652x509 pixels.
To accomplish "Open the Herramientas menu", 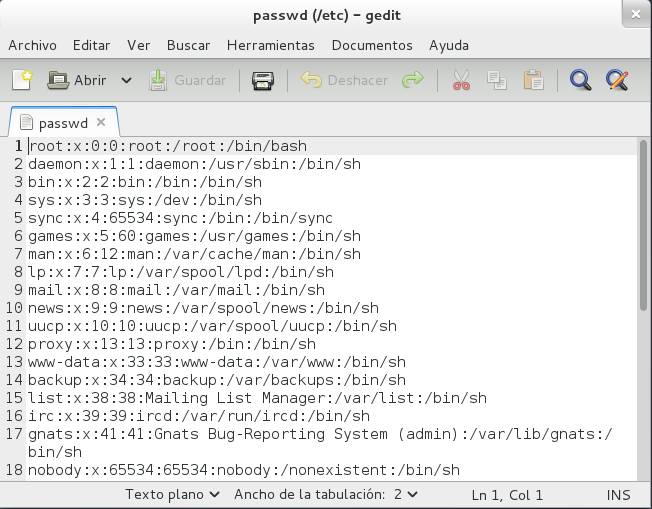I will pos(271,45).
